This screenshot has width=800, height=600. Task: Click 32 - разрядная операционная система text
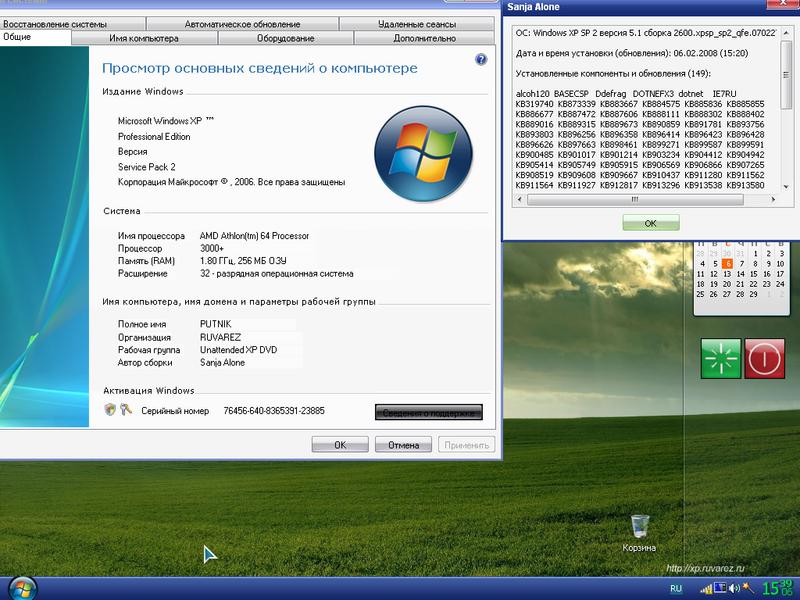[x=277, y=273]
